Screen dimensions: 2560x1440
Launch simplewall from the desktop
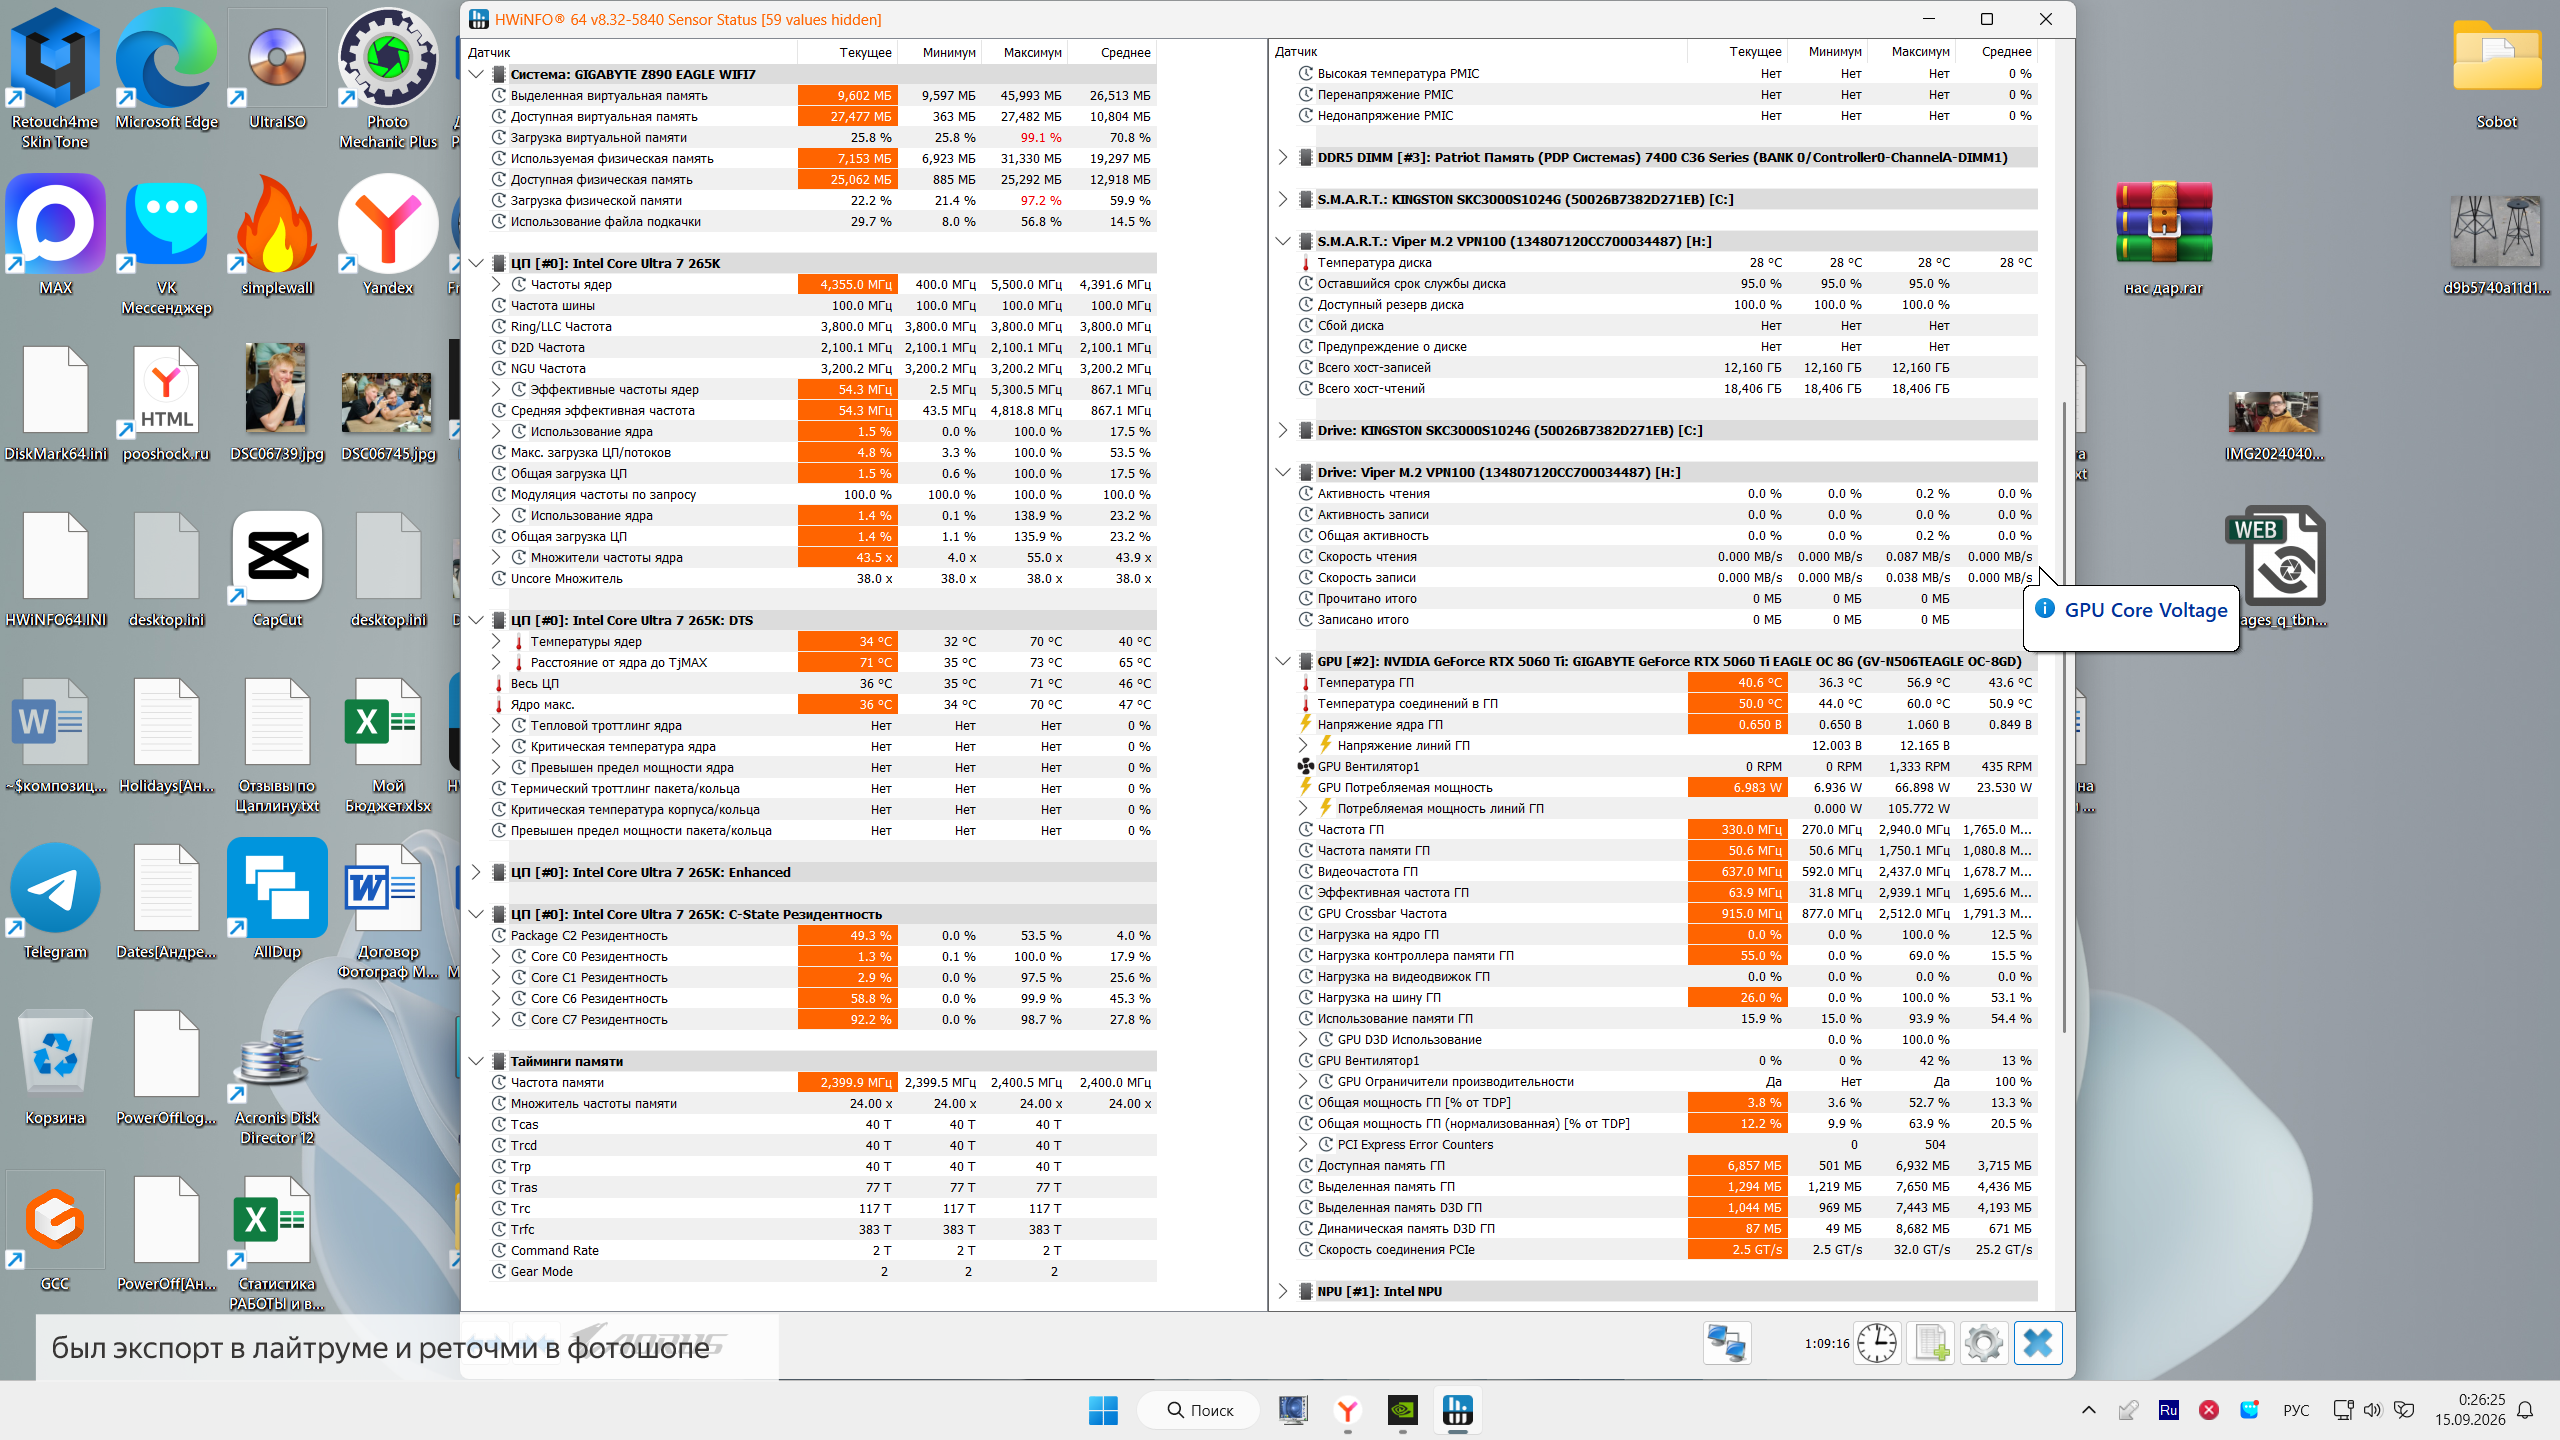coord(277,236)
